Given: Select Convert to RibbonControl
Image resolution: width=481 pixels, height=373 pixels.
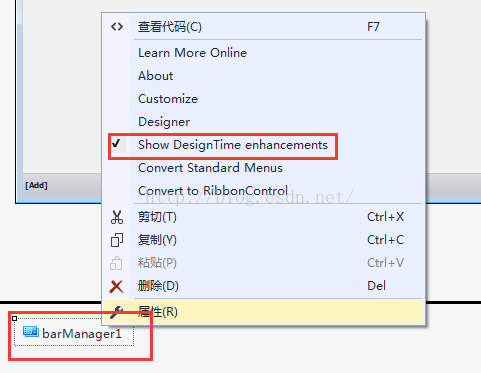Looking at the screenshot, I should tap(213, 191).
